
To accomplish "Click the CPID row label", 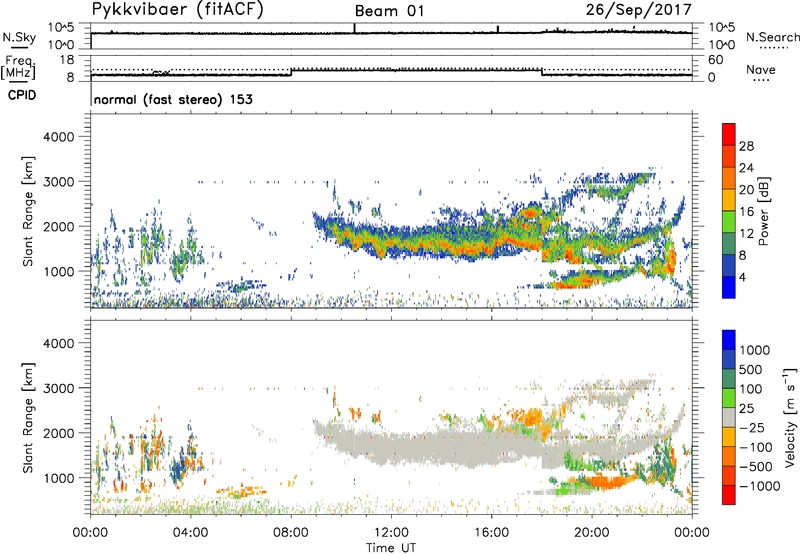I will pyautogui.click(x=22, y=95).
